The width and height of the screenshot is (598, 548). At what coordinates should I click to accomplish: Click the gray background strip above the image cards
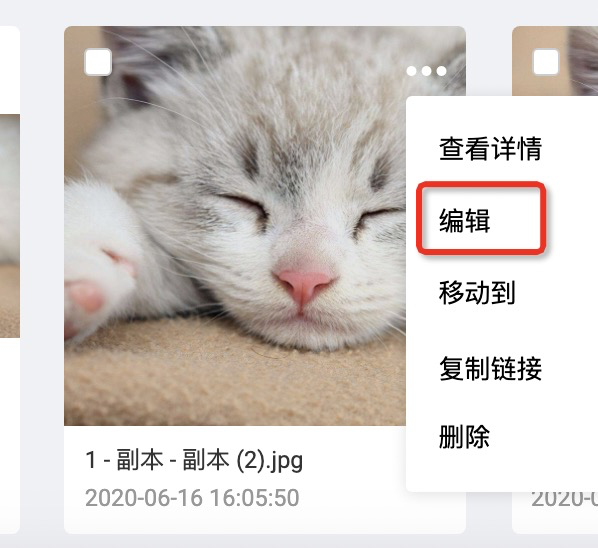coord(299,13)
